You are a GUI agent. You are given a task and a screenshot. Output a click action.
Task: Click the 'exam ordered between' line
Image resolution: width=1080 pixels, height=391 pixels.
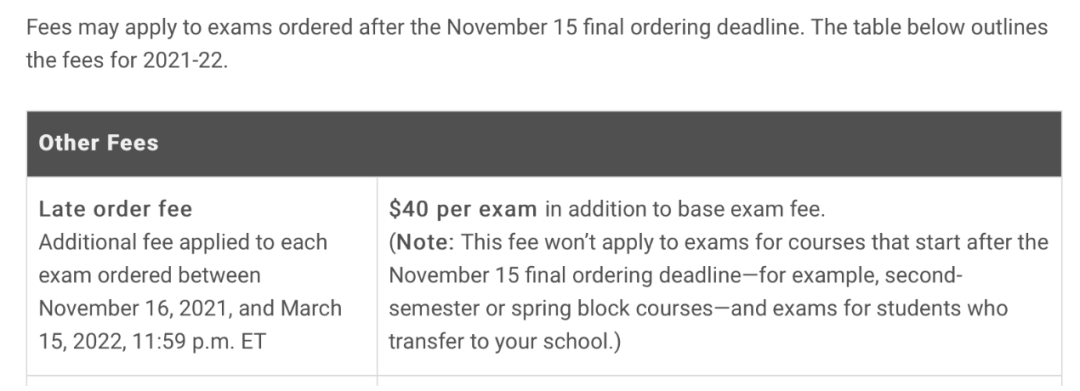[x=149, y=275]
